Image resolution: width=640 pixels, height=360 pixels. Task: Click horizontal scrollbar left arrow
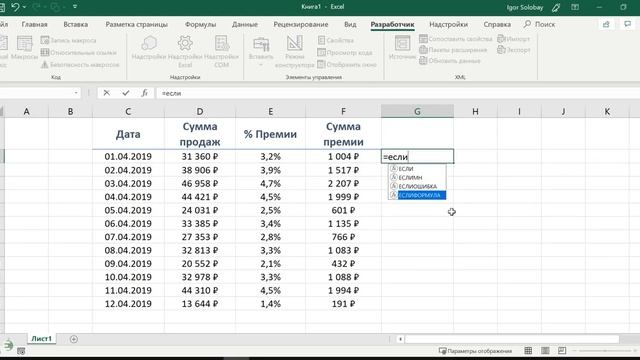click(400, 339)
